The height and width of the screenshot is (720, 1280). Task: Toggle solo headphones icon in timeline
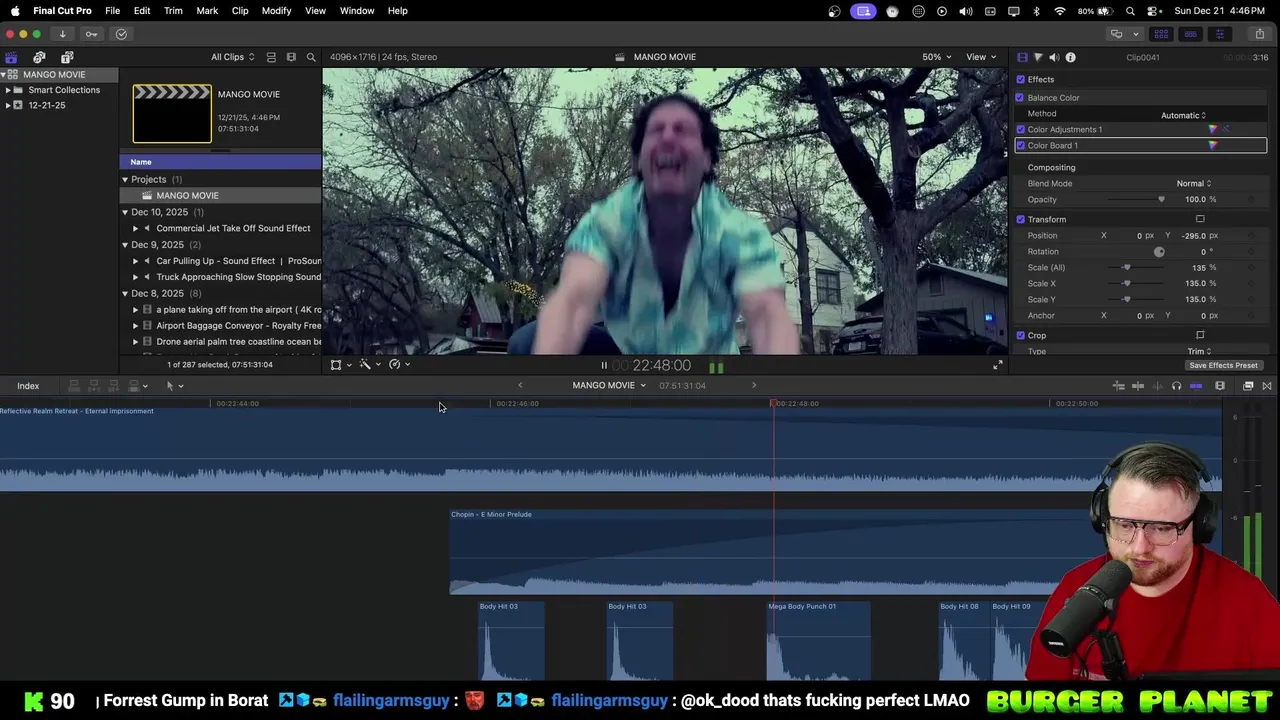(1176, 386)
